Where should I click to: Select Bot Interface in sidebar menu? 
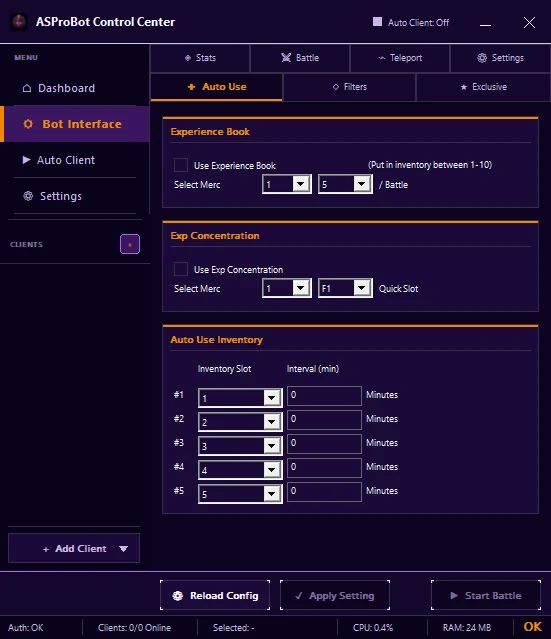(75, 124)
